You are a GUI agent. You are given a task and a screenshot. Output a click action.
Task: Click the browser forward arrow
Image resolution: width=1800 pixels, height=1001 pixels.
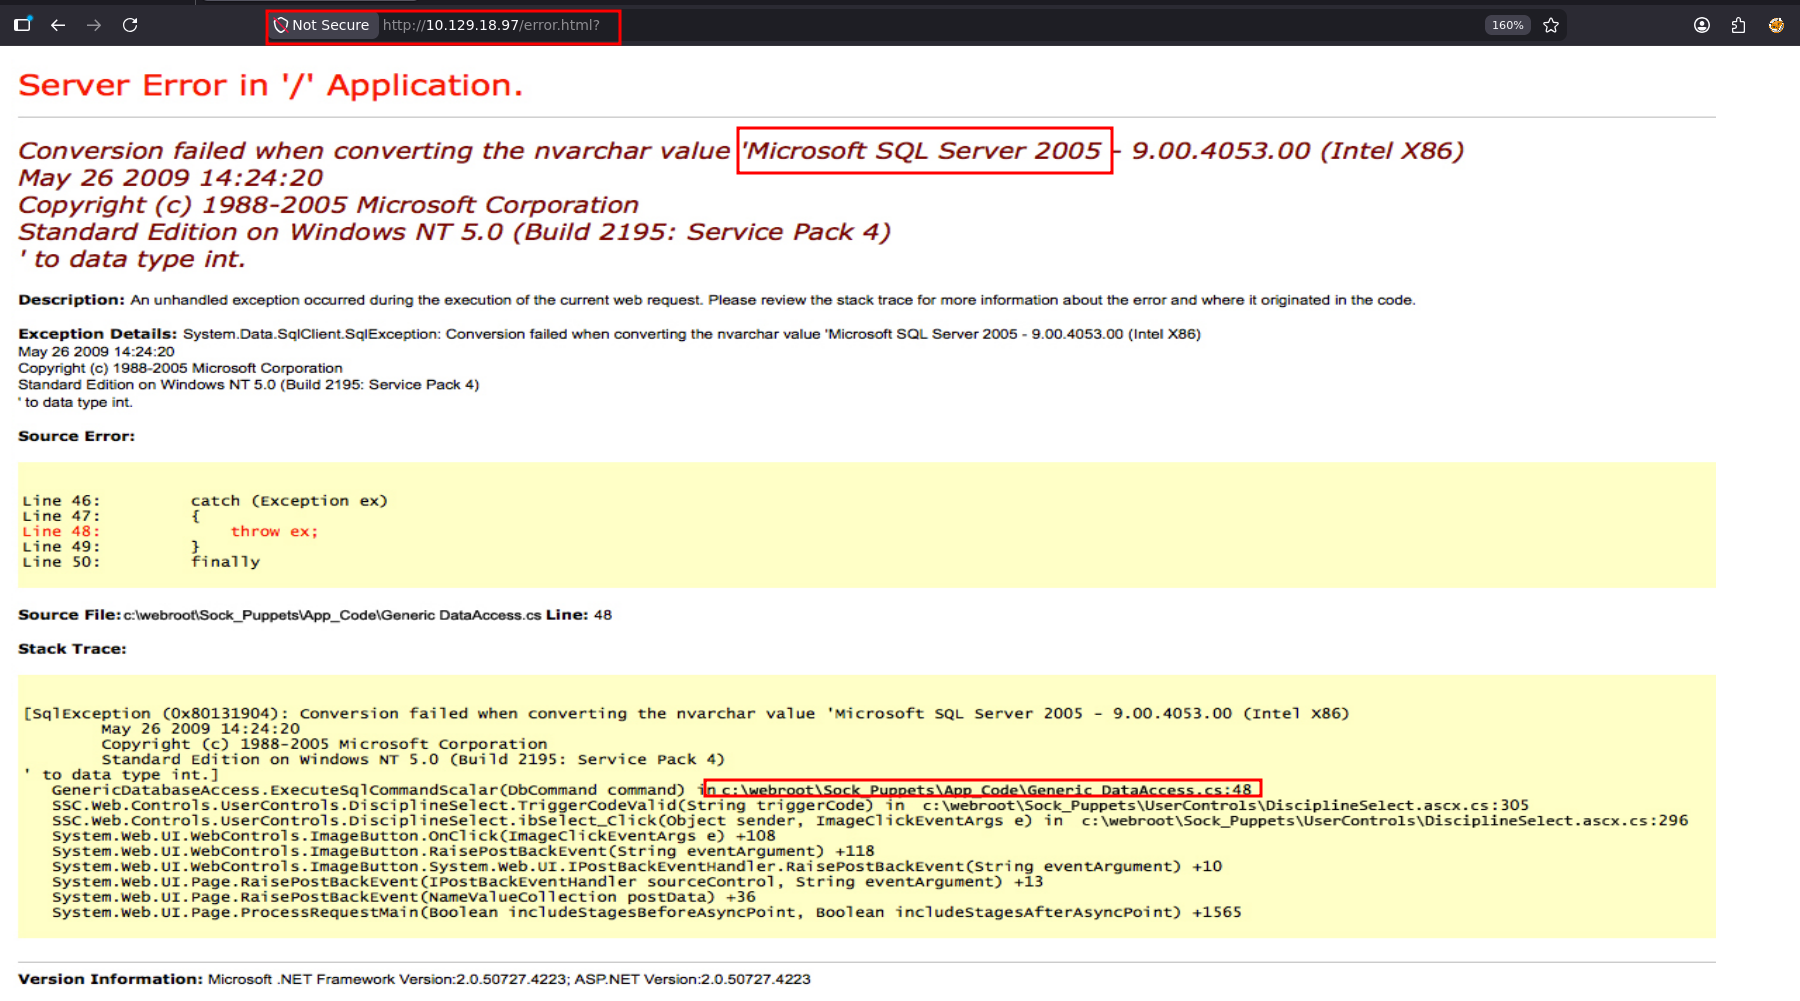pos(94,25)
